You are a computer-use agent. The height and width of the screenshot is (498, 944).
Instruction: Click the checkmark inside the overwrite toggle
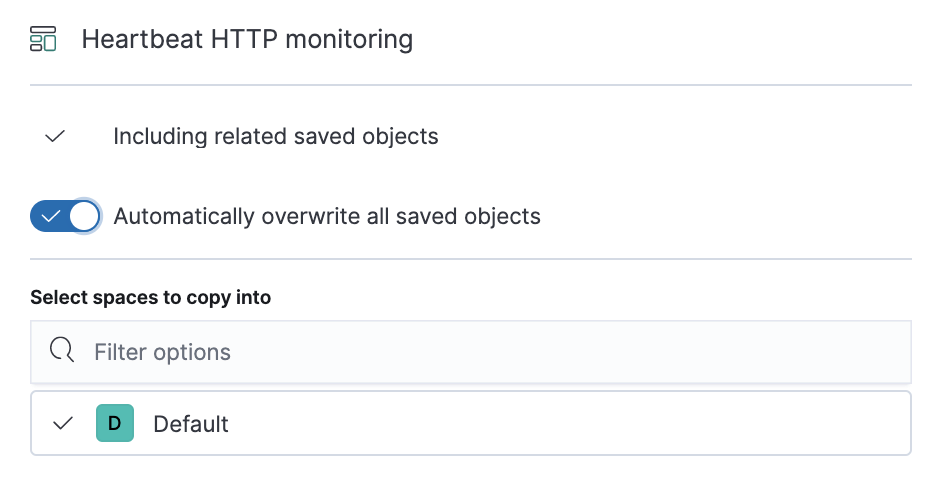[51, 216]
